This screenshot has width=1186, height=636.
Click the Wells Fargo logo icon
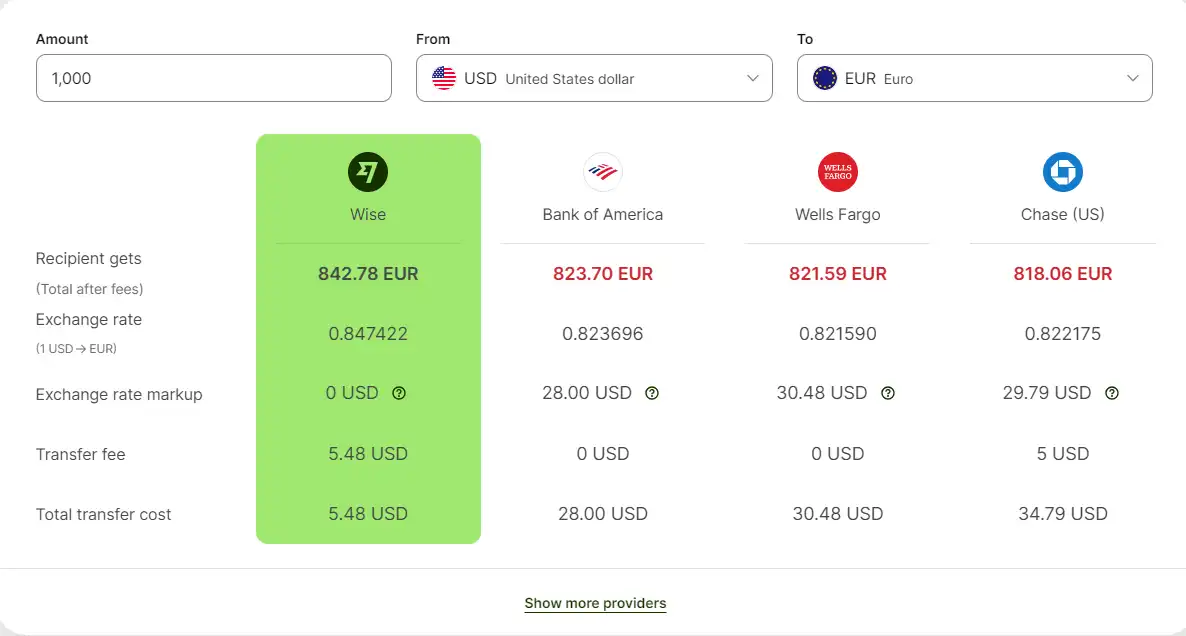coord(837,172)
